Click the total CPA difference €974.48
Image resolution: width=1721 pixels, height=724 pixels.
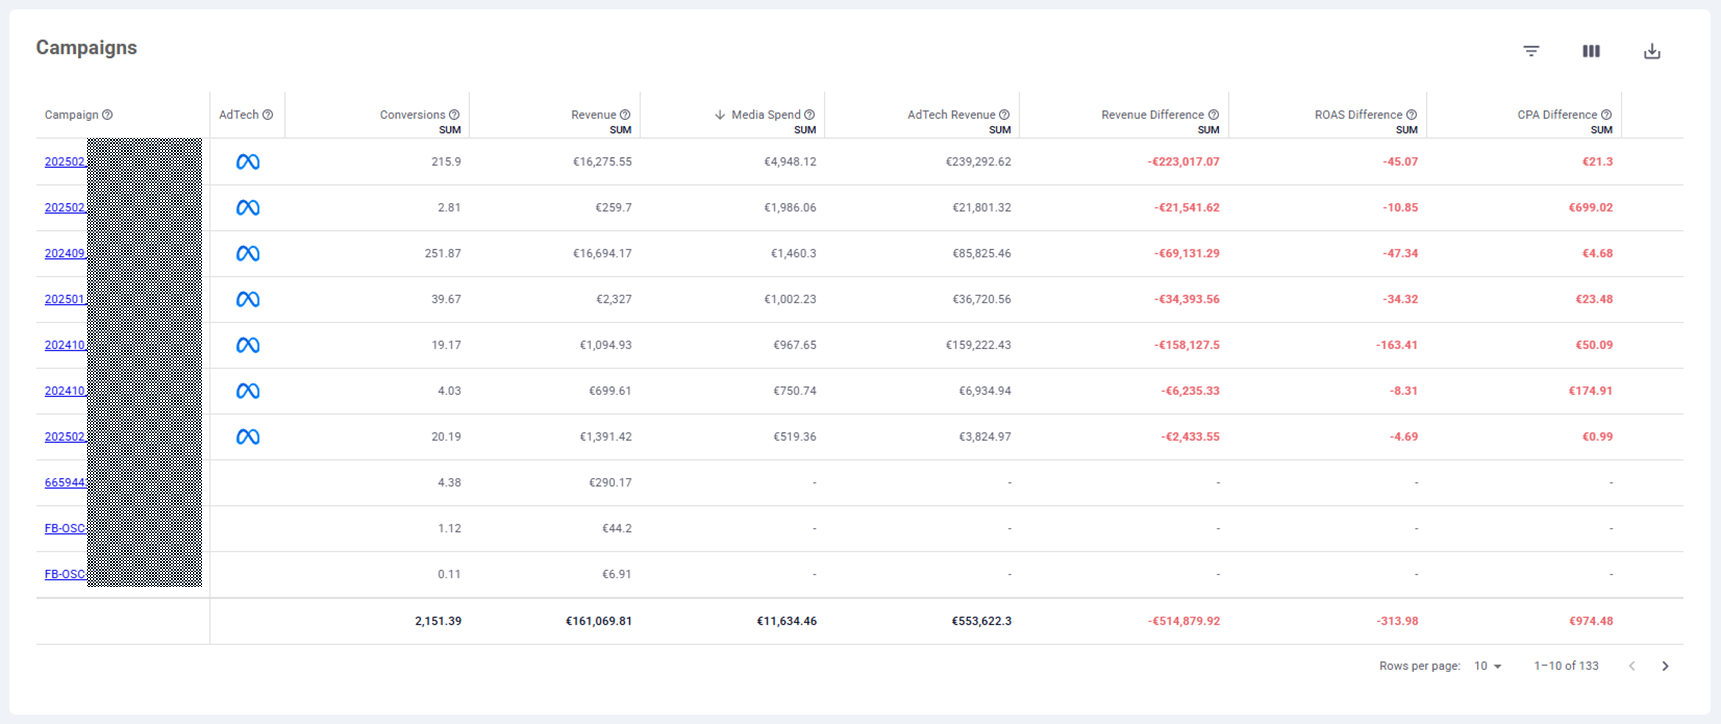coord(1591,621)
